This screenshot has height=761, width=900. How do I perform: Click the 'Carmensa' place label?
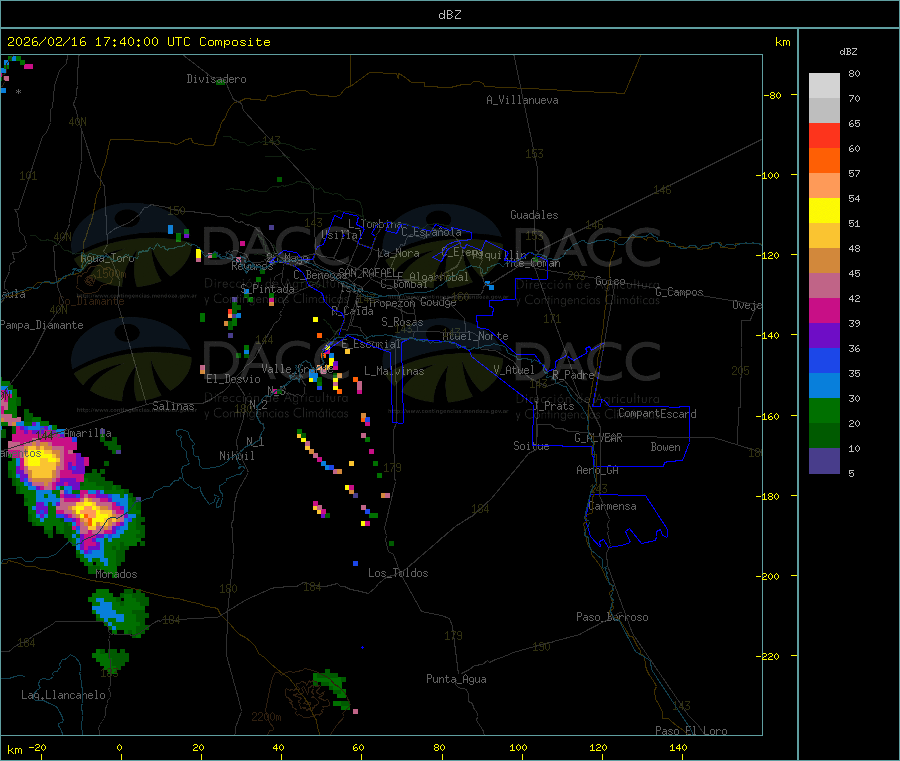tap(612, 506)
